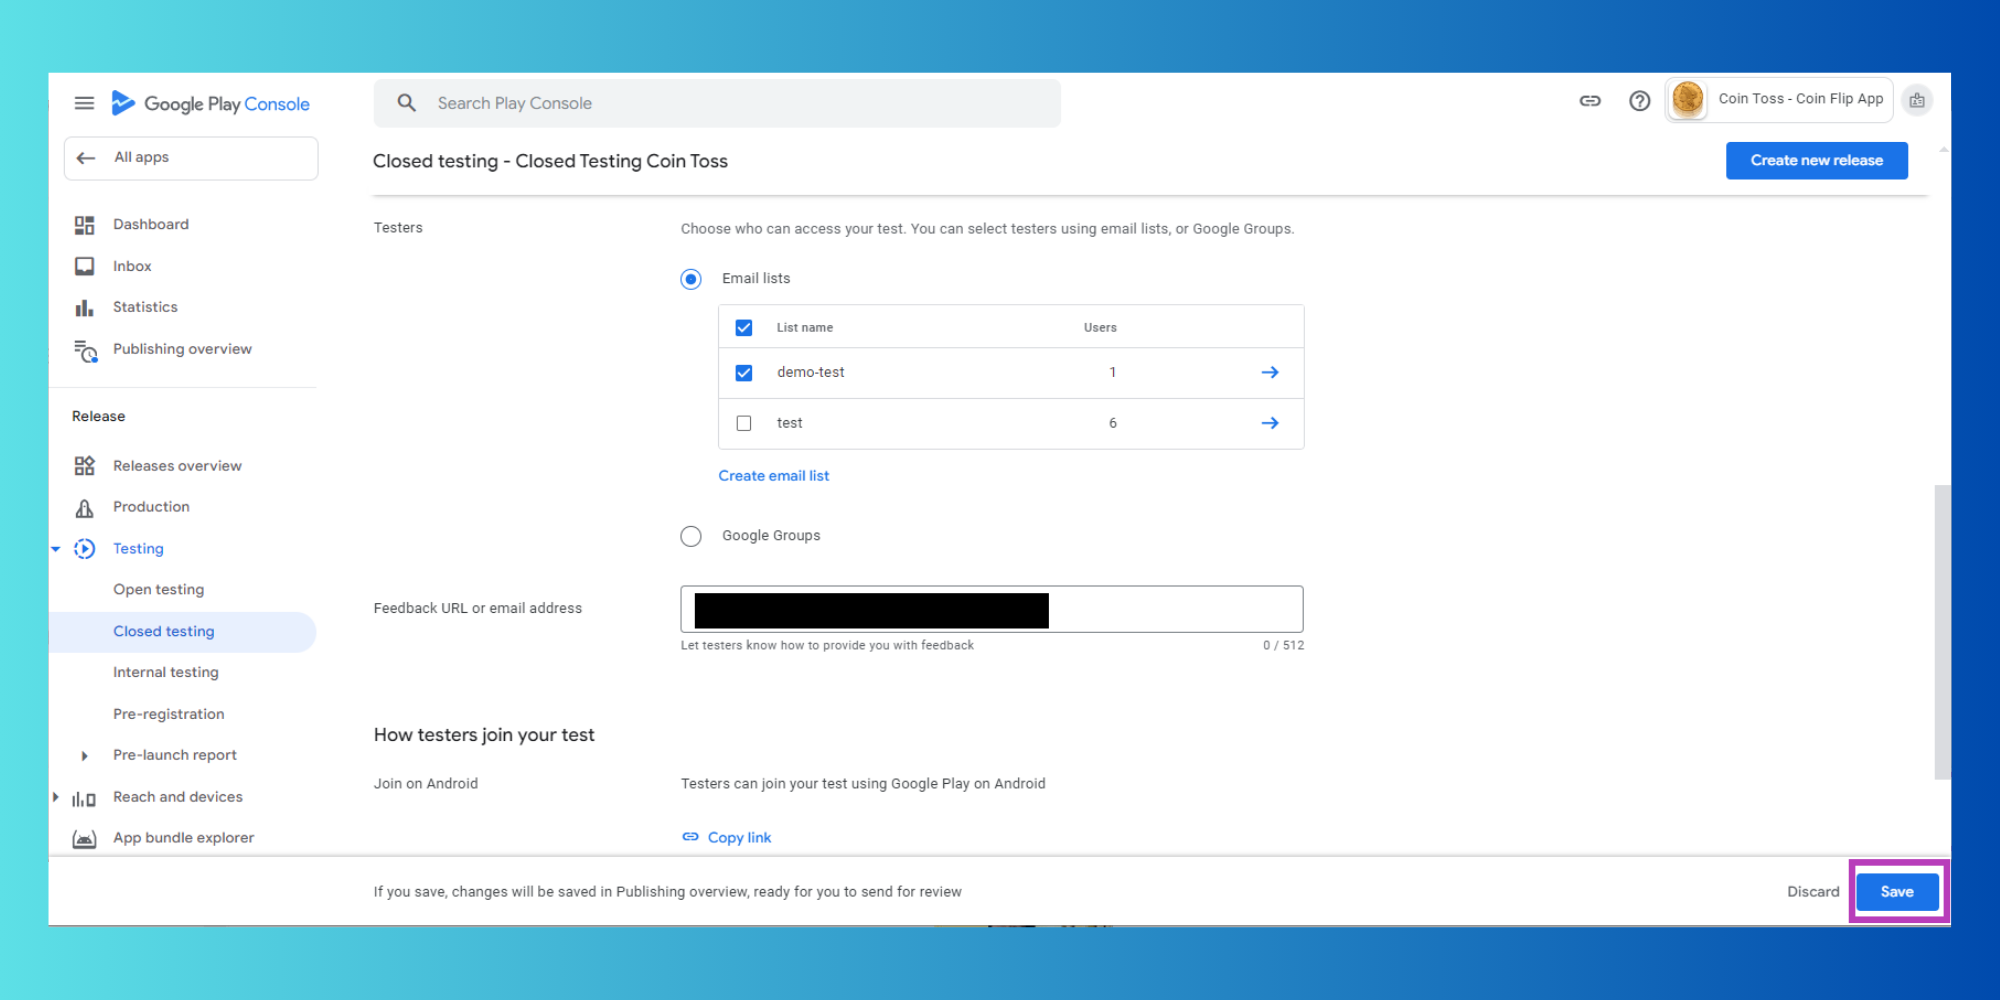This screenshot has height=1000, width=2000.
Task: Open the hamburger navigation menu
Action: pyautogui.click(x=84, y=103)
